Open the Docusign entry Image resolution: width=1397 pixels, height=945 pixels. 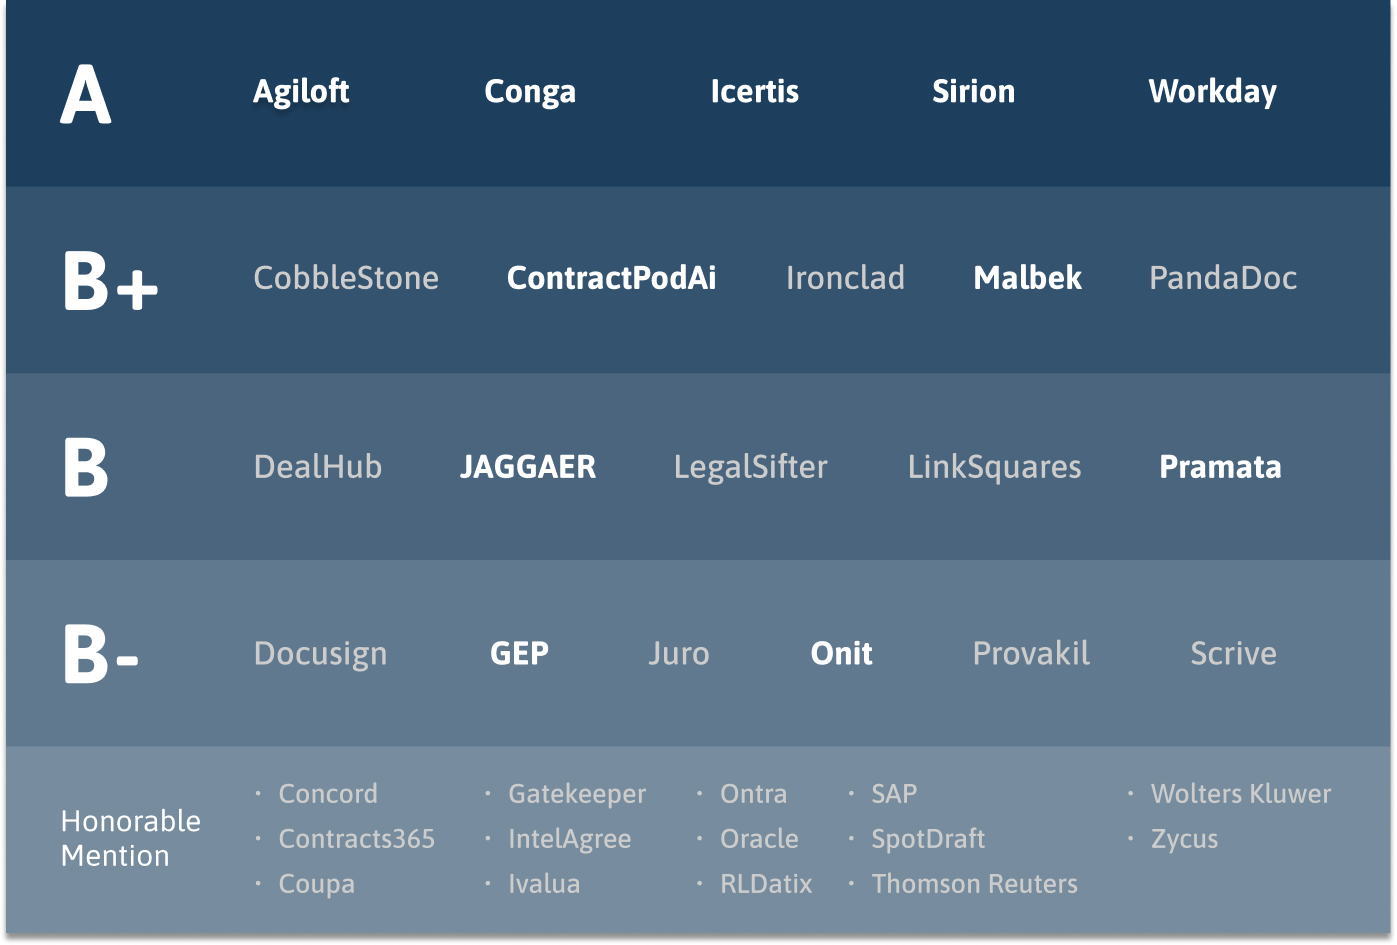coord(320,654)
